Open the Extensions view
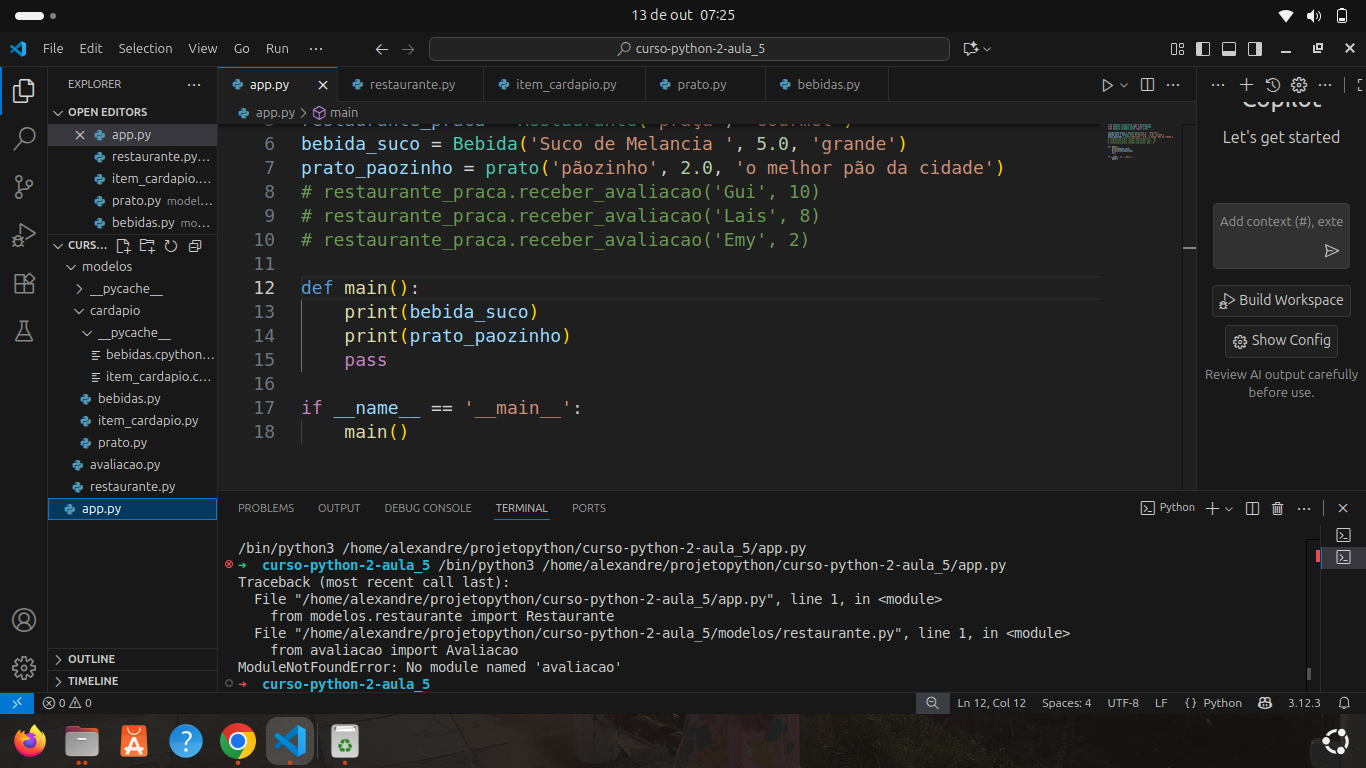This screenshot has width=1366, height=768. (x=24, y=283)
